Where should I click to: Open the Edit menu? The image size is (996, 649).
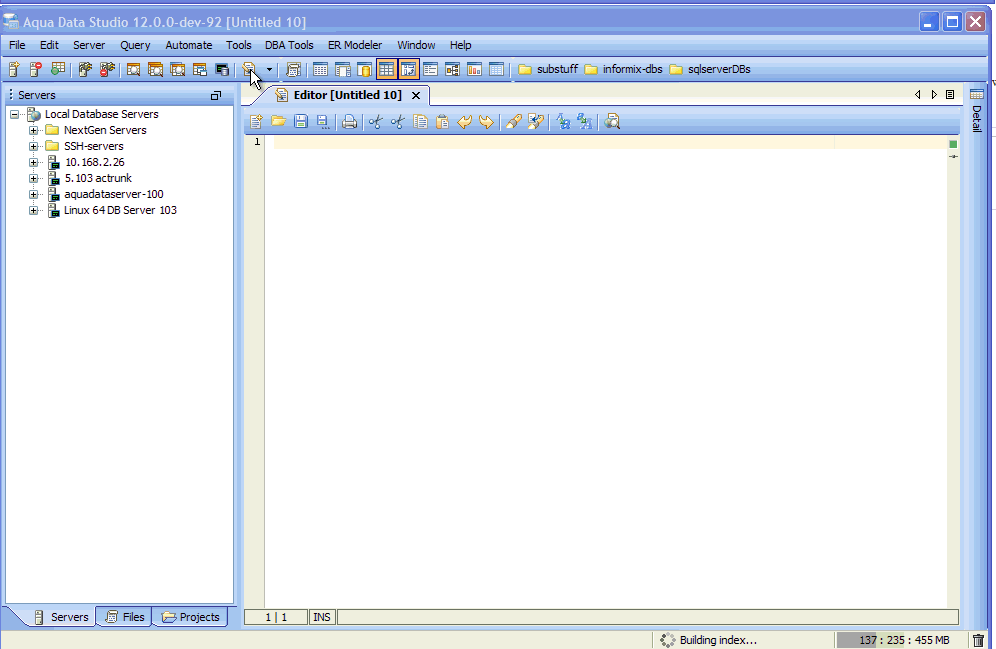49,45
